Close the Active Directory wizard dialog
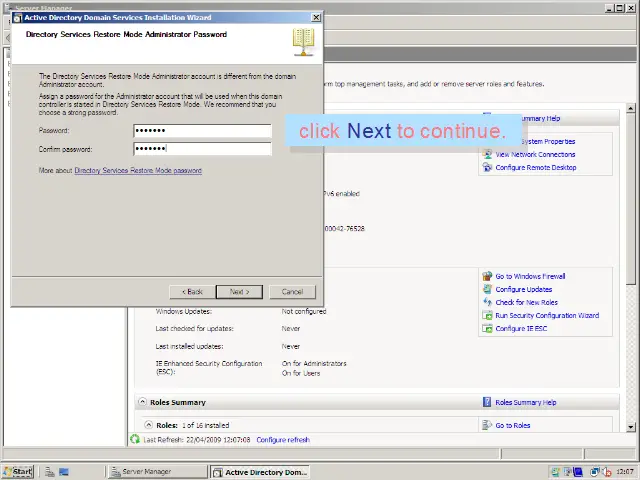Screen dimensions: 640x480 pyautogui.click(x=316, y=18)
